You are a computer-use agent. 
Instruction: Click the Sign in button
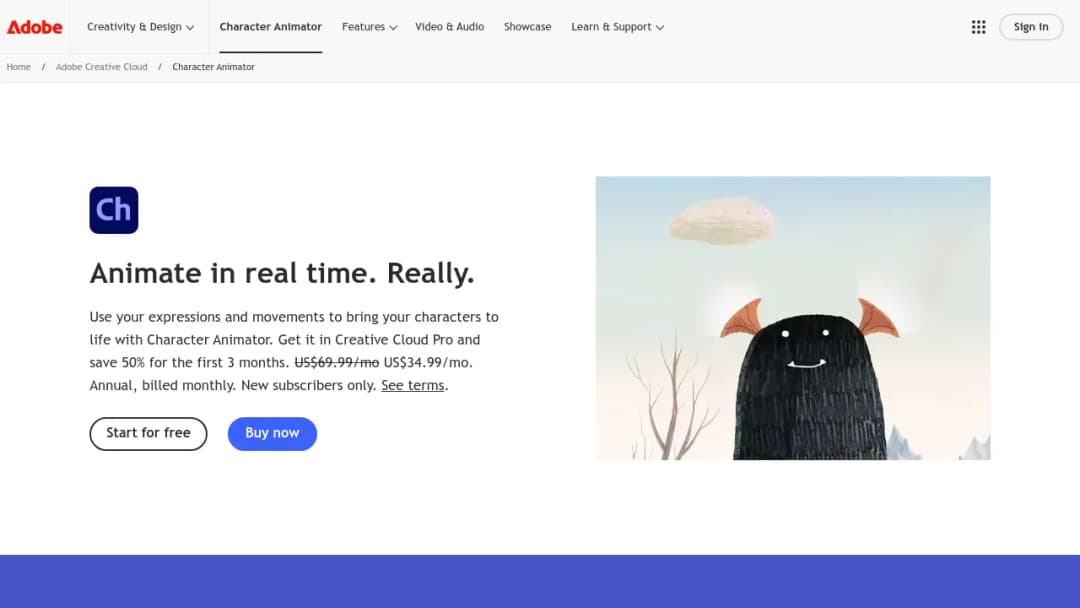click(x=1031, y=27)
